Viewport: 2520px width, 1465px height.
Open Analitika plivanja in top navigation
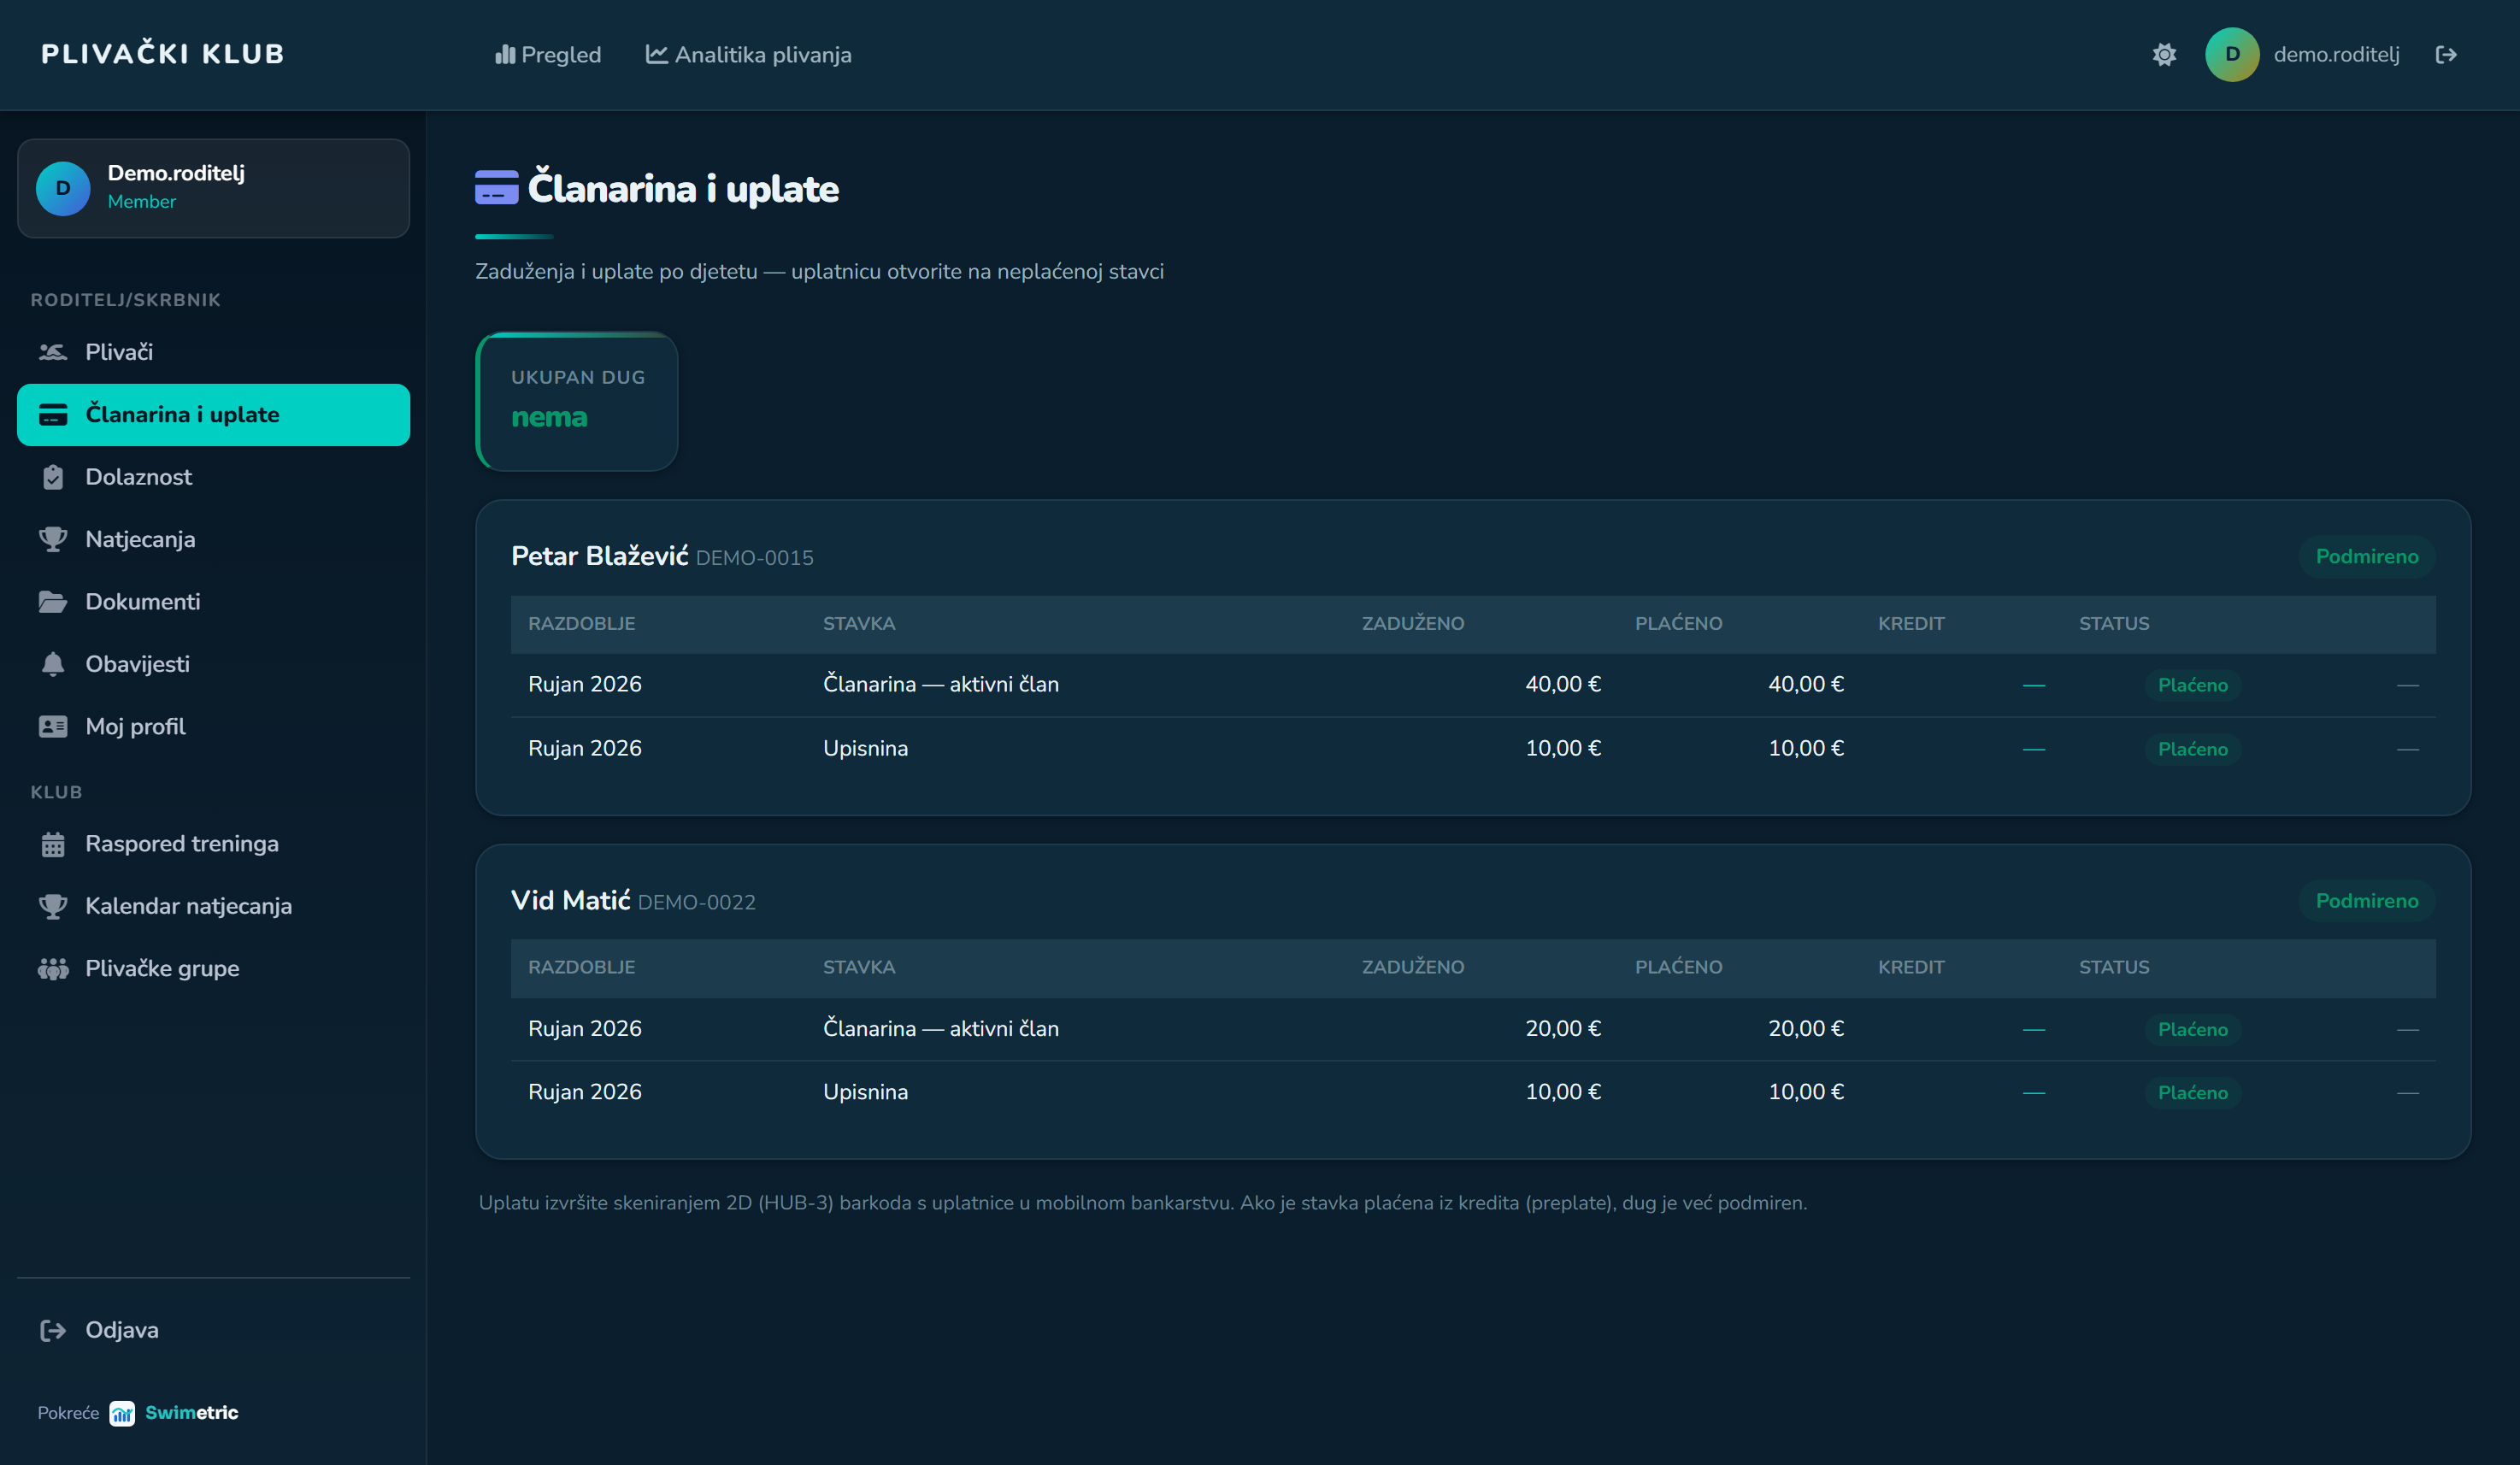point(749,55)
